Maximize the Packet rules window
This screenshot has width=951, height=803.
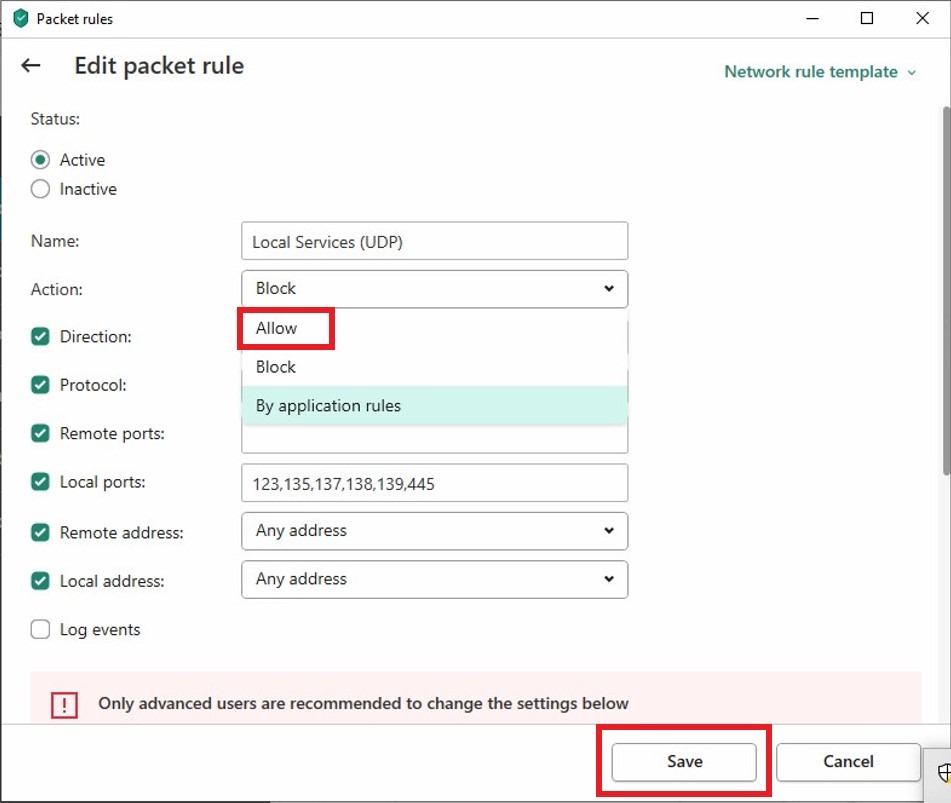pyautogui.click(x=867, y=18)
